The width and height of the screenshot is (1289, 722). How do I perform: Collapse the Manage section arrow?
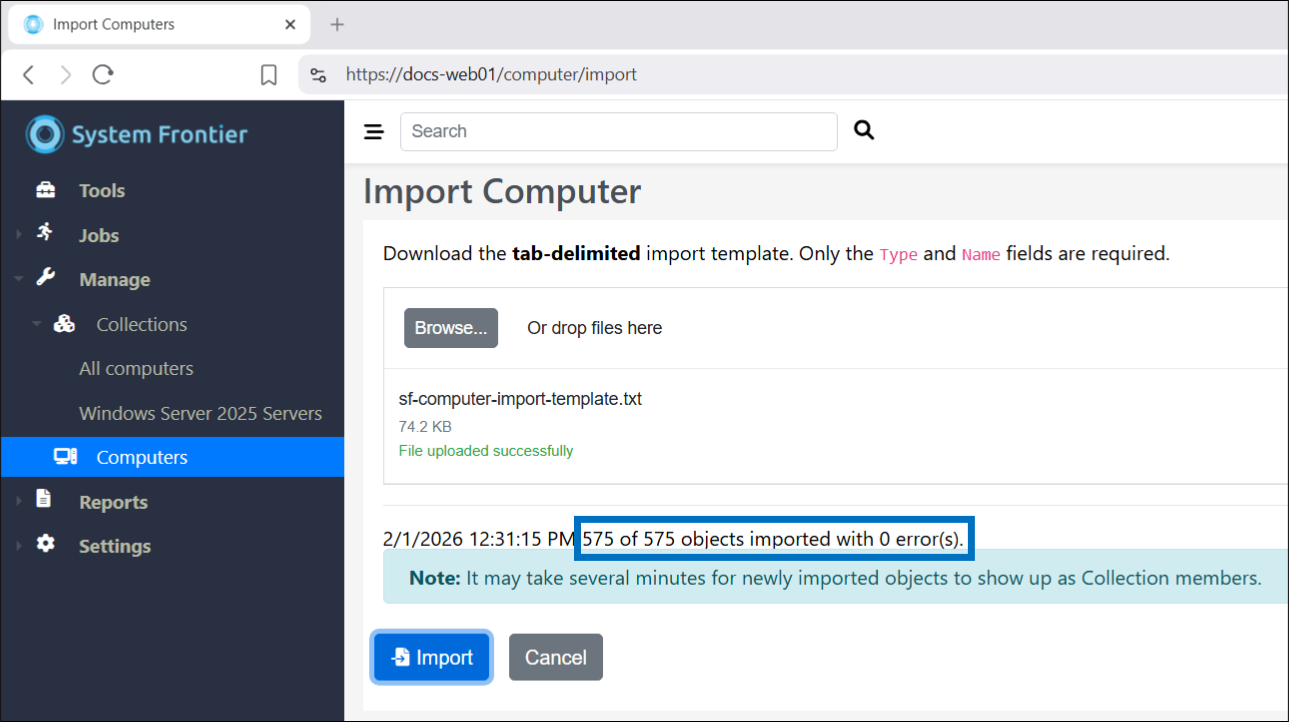coord(18,280)
